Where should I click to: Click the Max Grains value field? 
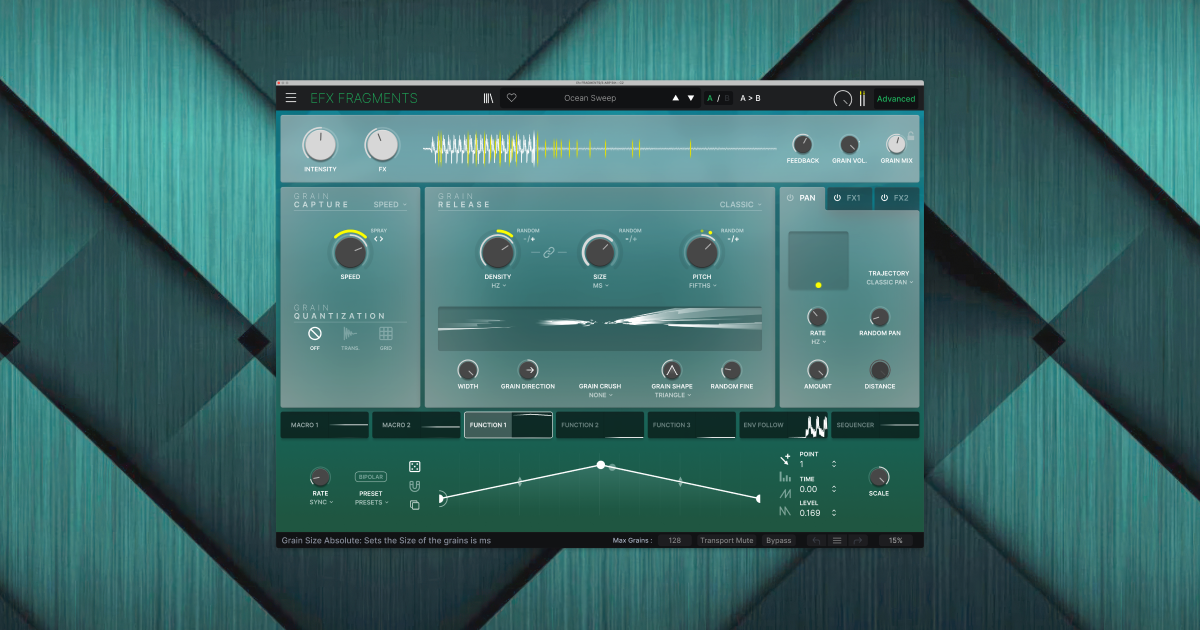coord(674,540)
